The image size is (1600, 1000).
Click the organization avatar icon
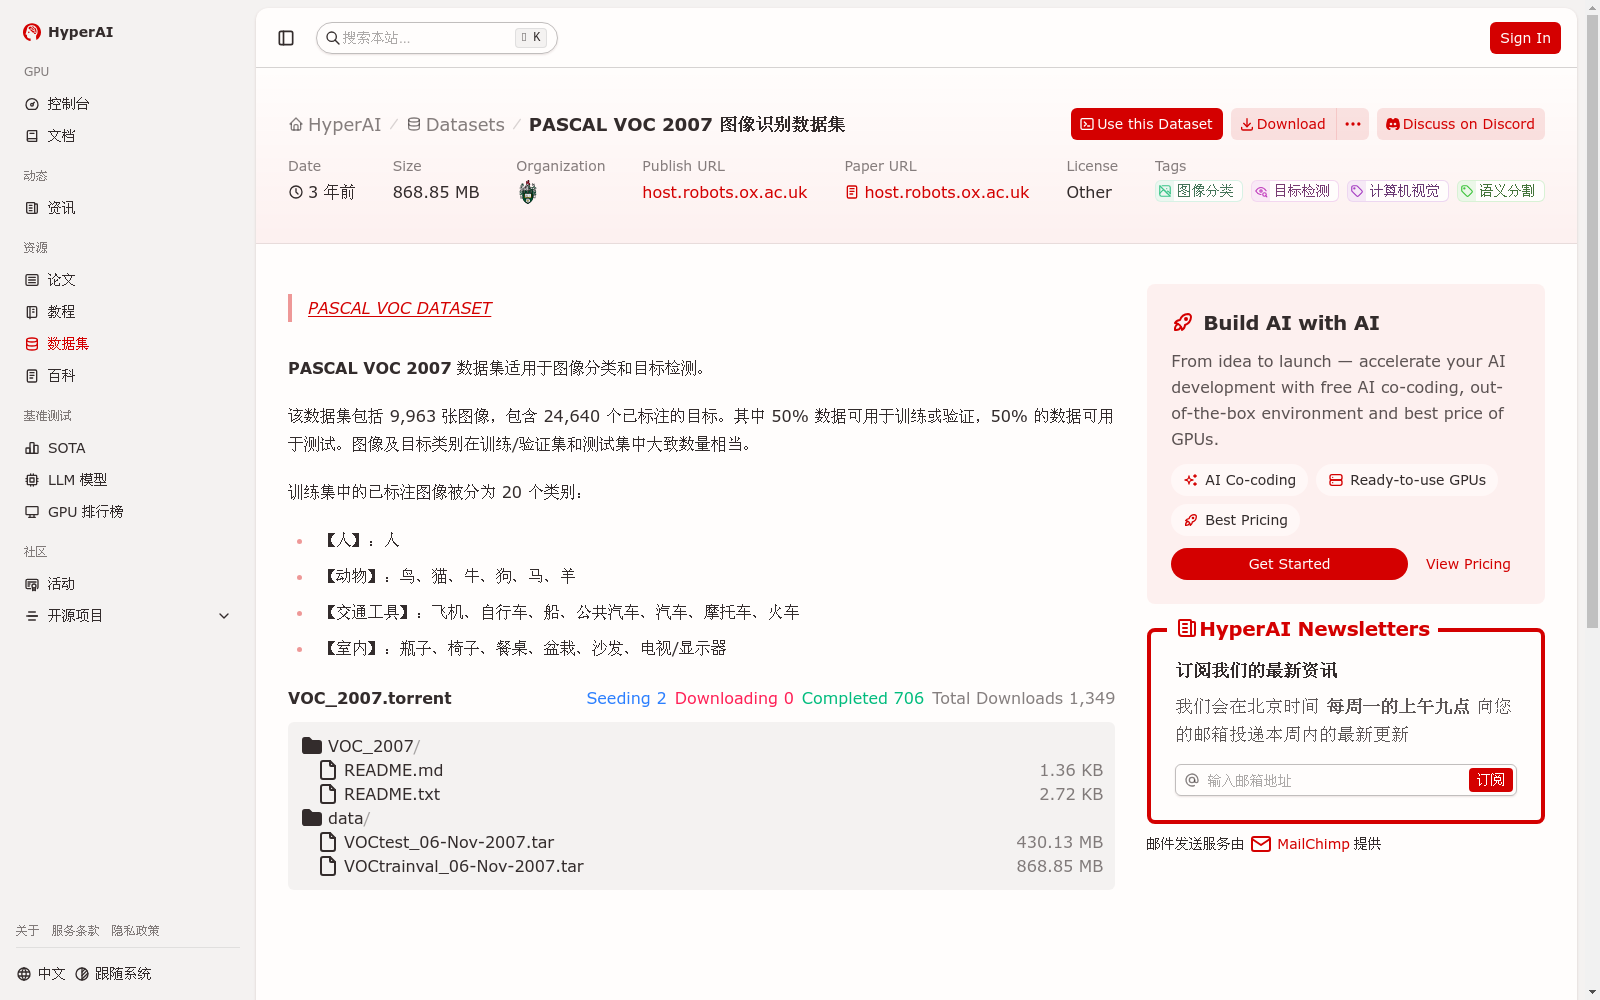click(x=528, y=192)
